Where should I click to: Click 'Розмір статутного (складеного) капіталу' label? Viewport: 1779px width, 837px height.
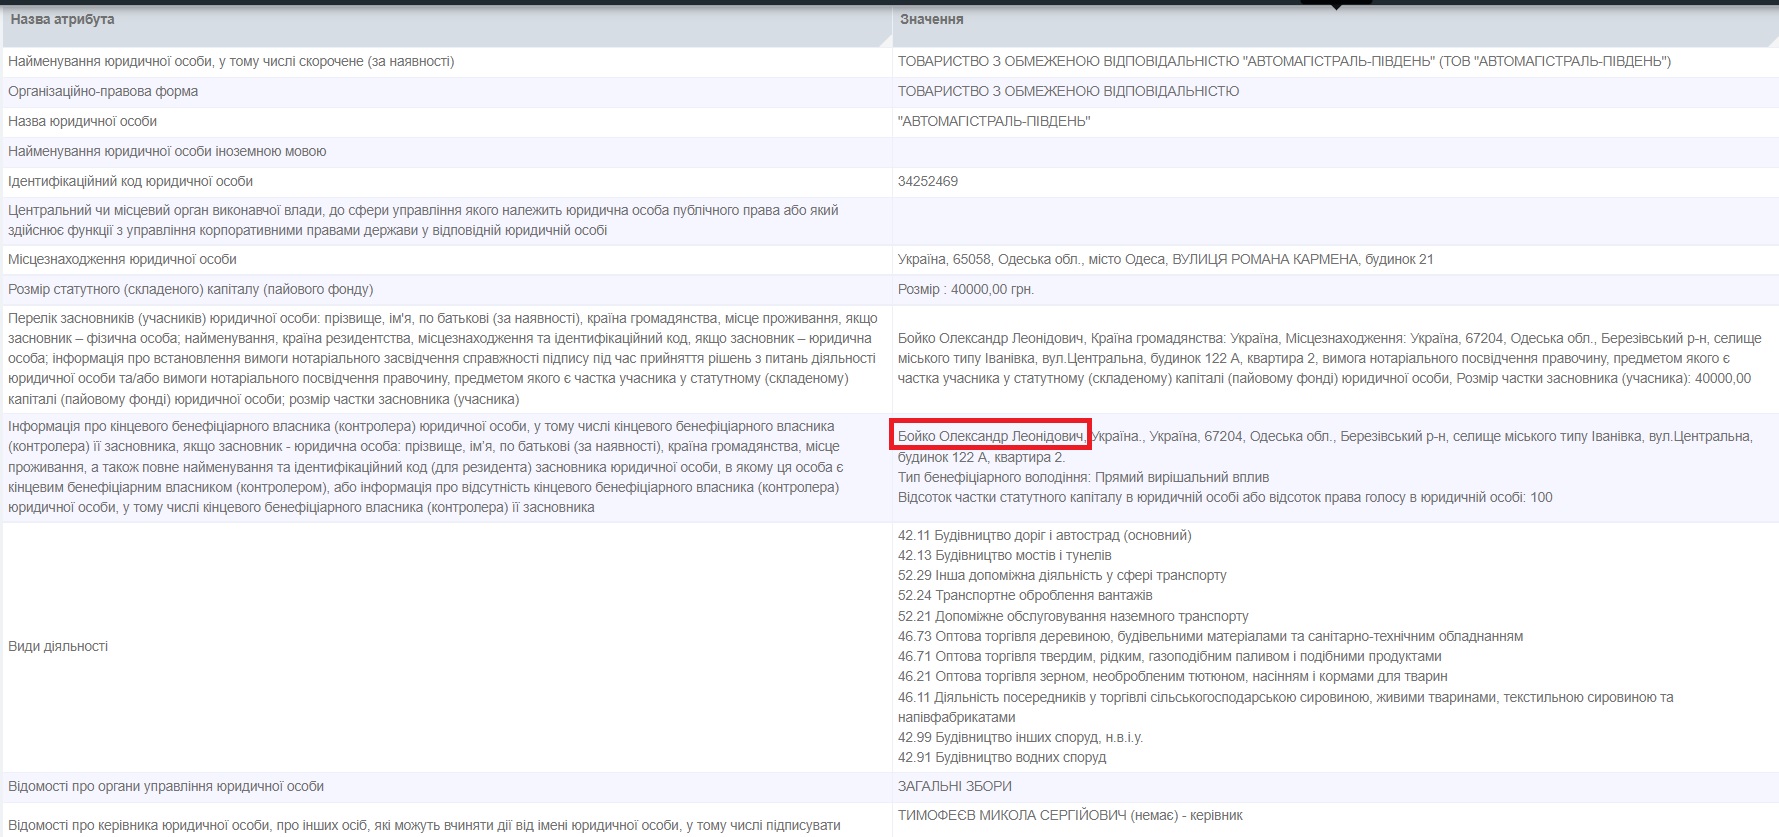coord(190,289)
